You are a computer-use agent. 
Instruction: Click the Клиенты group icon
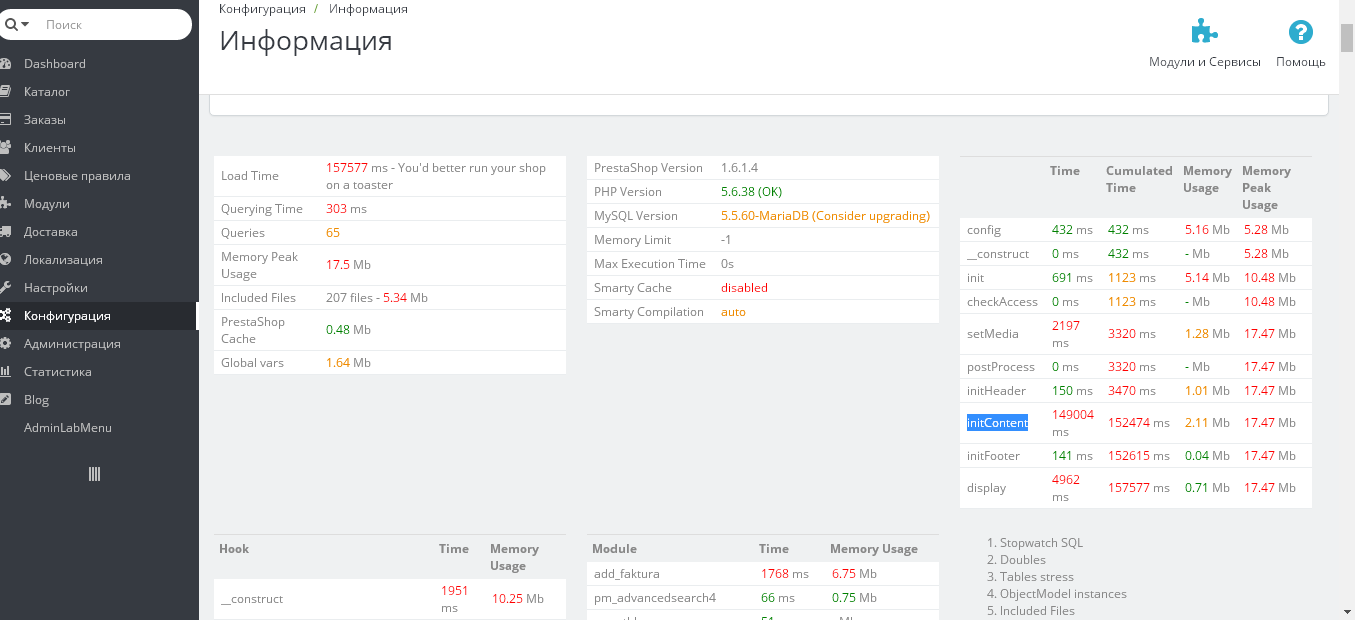pyautogui.click(x=6, y=147)
